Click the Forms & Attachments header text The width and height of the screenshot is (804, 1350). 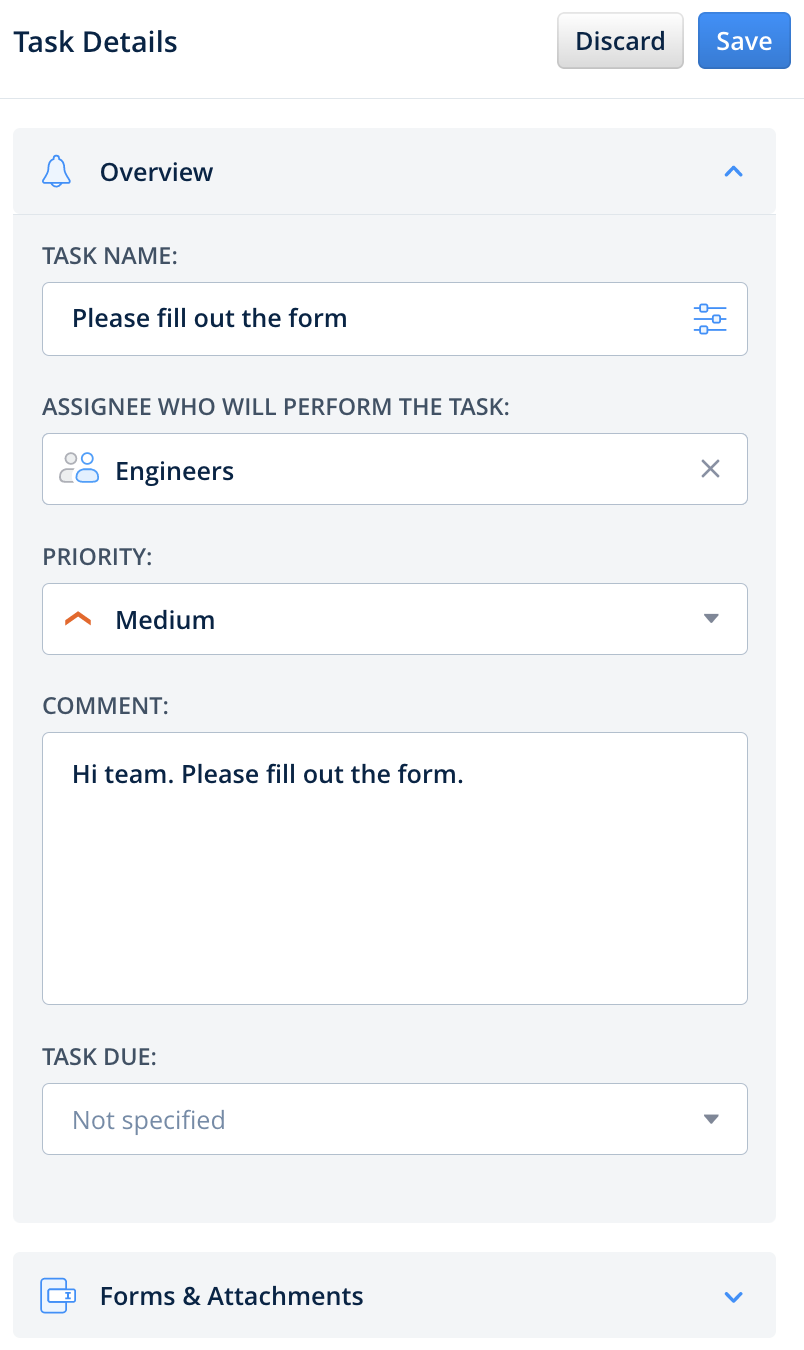tap(231, 1296)
